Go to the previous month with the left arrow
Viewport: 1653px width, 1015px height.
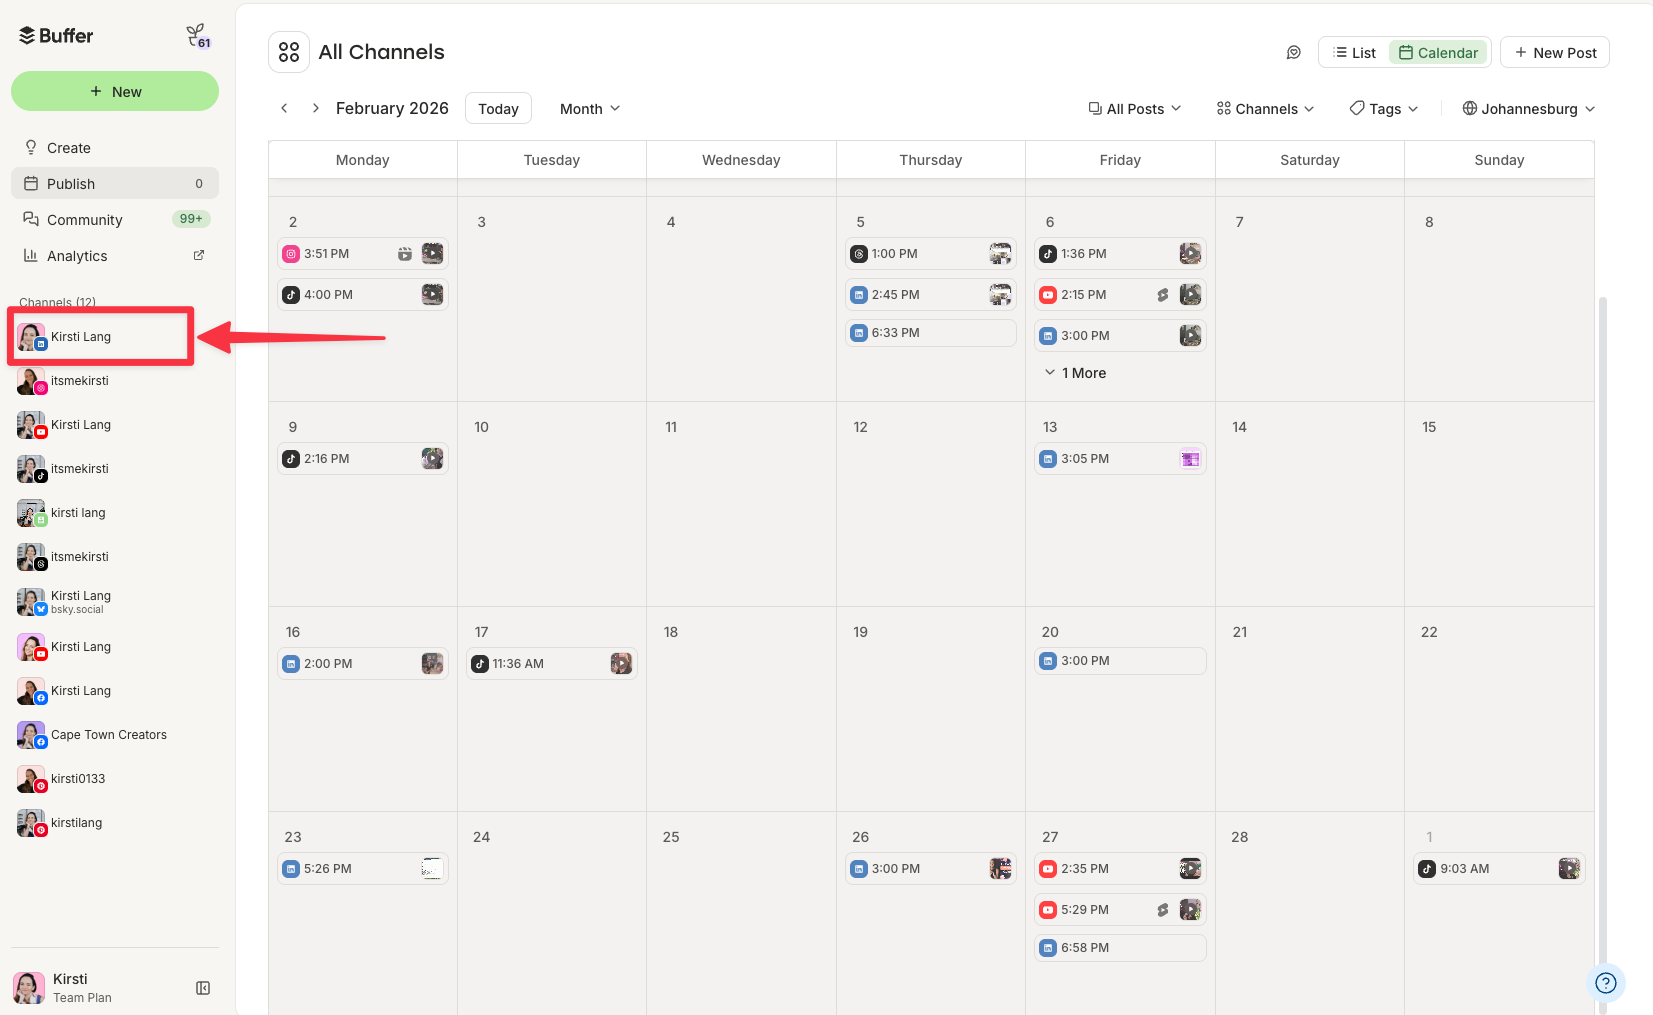284,108
